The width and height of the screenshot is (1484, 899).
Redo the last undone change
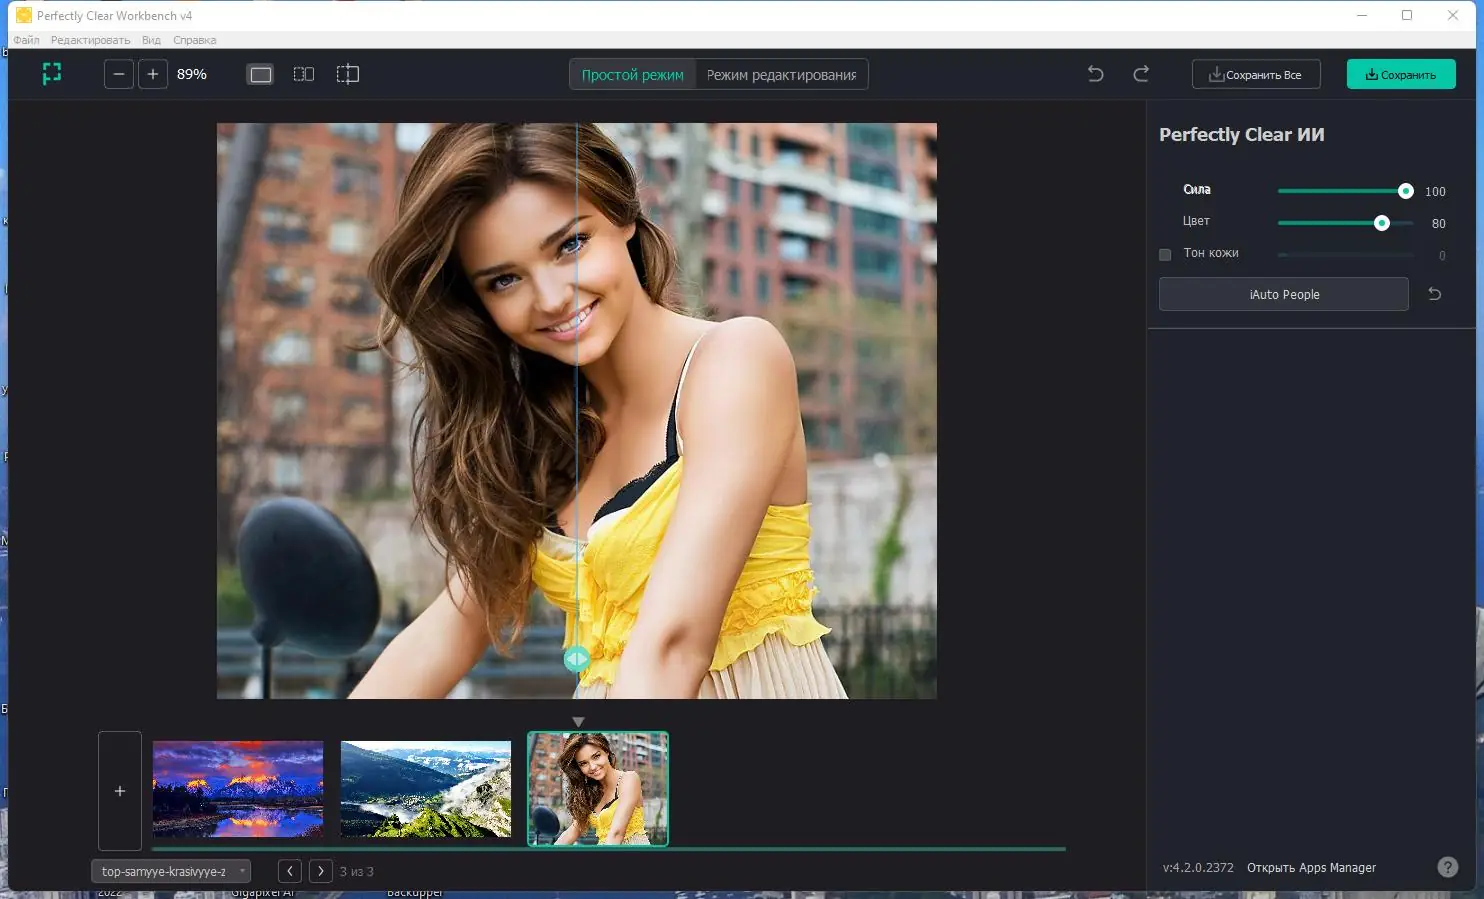[x=1141, y=74]
